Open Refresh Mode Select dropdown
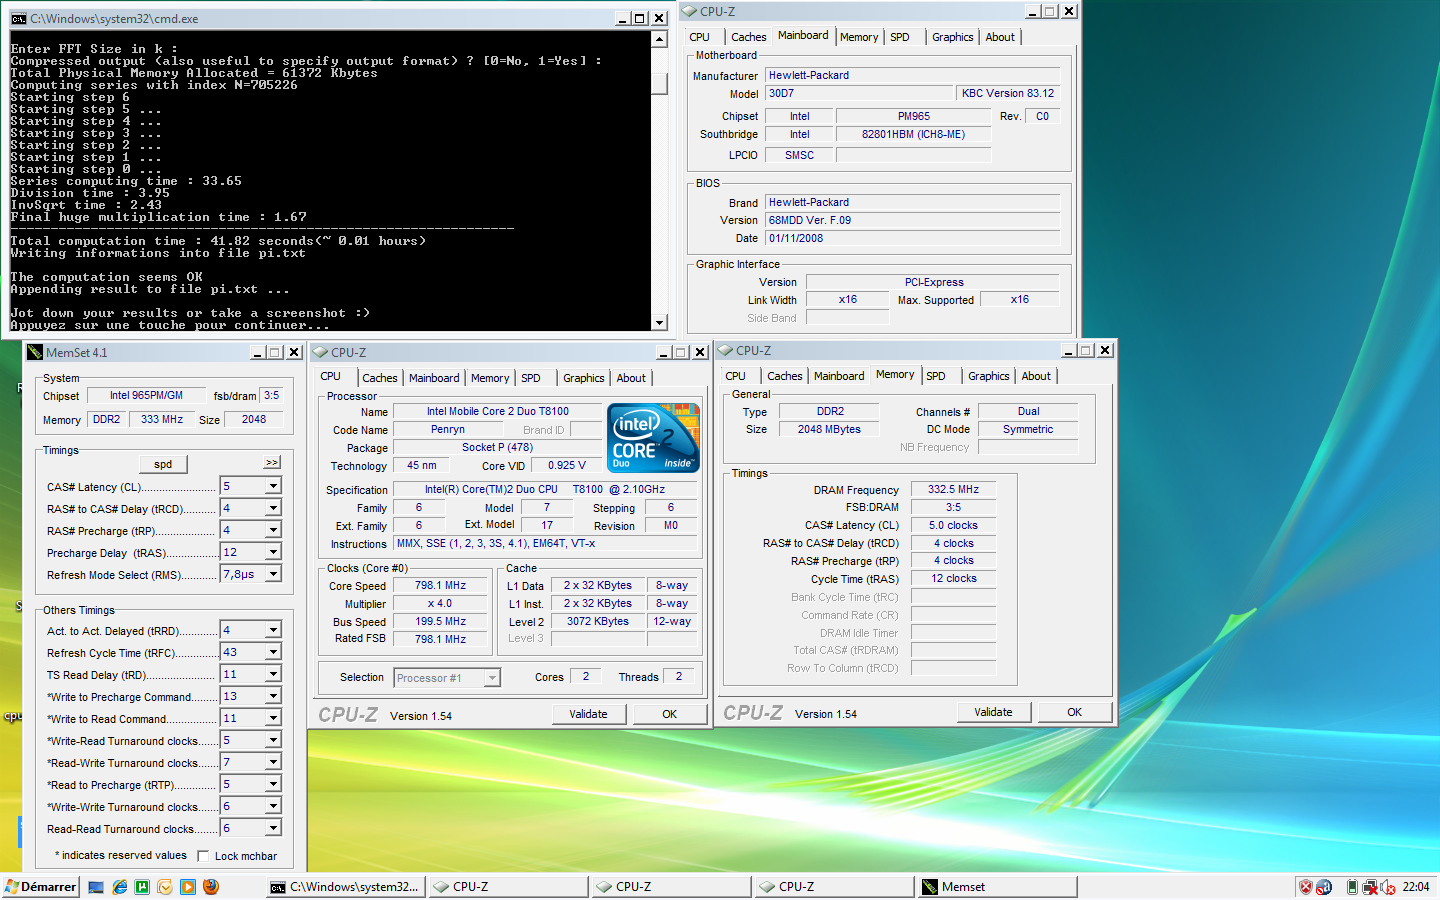Viewport: 1440px width, 900px height. (x=273, y=574)
